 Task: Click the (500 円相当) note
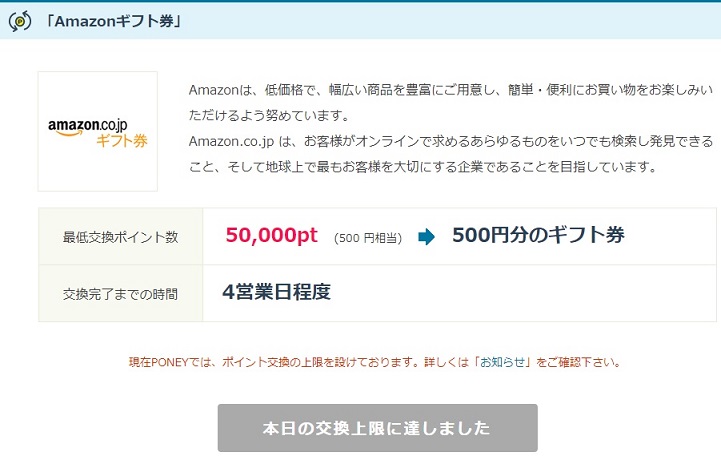coord(368,238)
